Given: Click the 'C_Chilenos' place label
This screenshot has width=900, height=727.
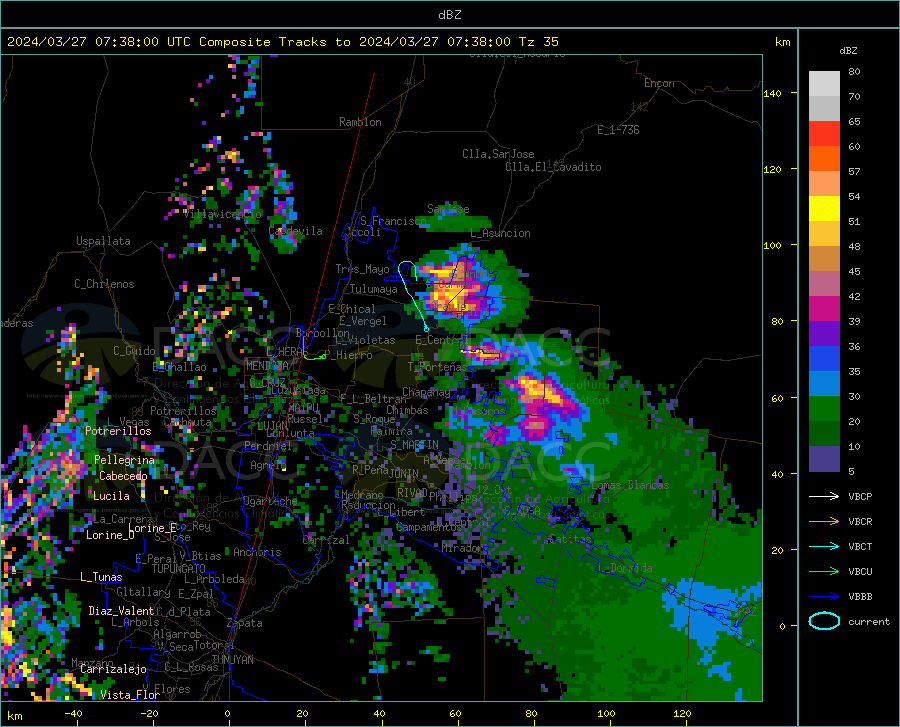Looking at the screenshot, I should point(104,284).
